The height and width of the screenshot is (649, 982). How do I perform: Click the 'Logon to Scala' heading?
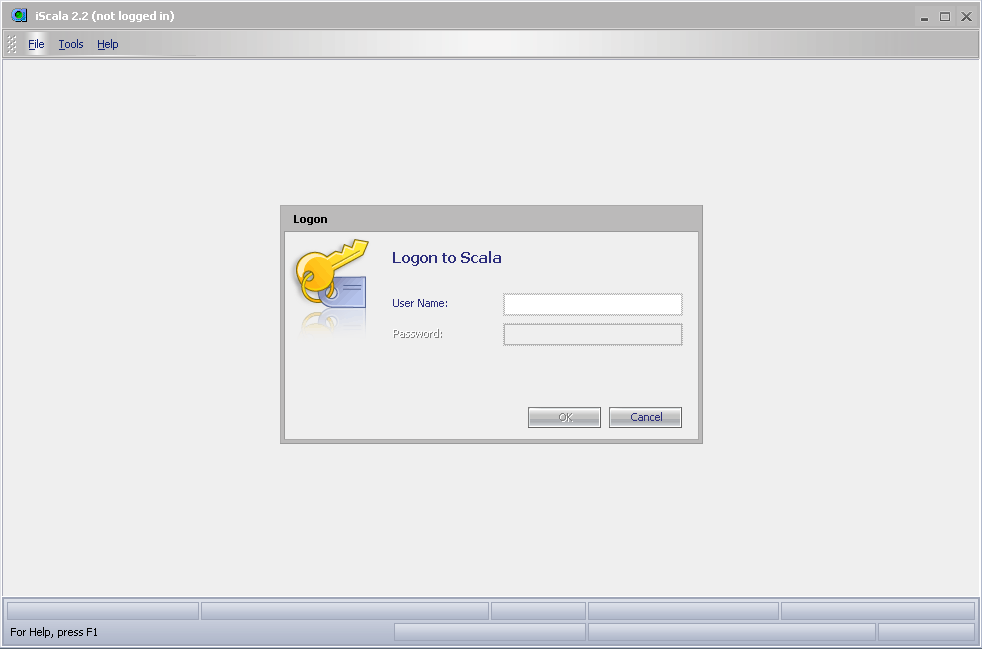point(447,258)
